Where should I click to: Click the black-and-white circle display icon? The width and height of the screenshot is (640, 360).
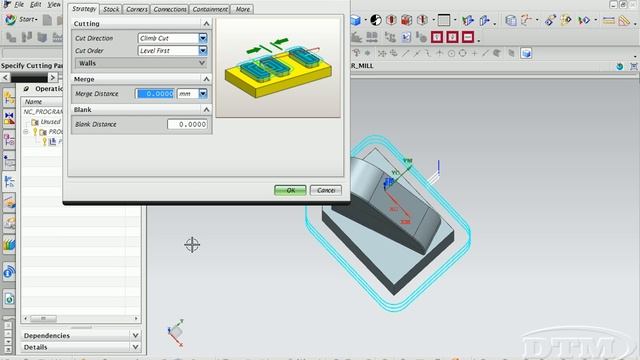(376, 20)
